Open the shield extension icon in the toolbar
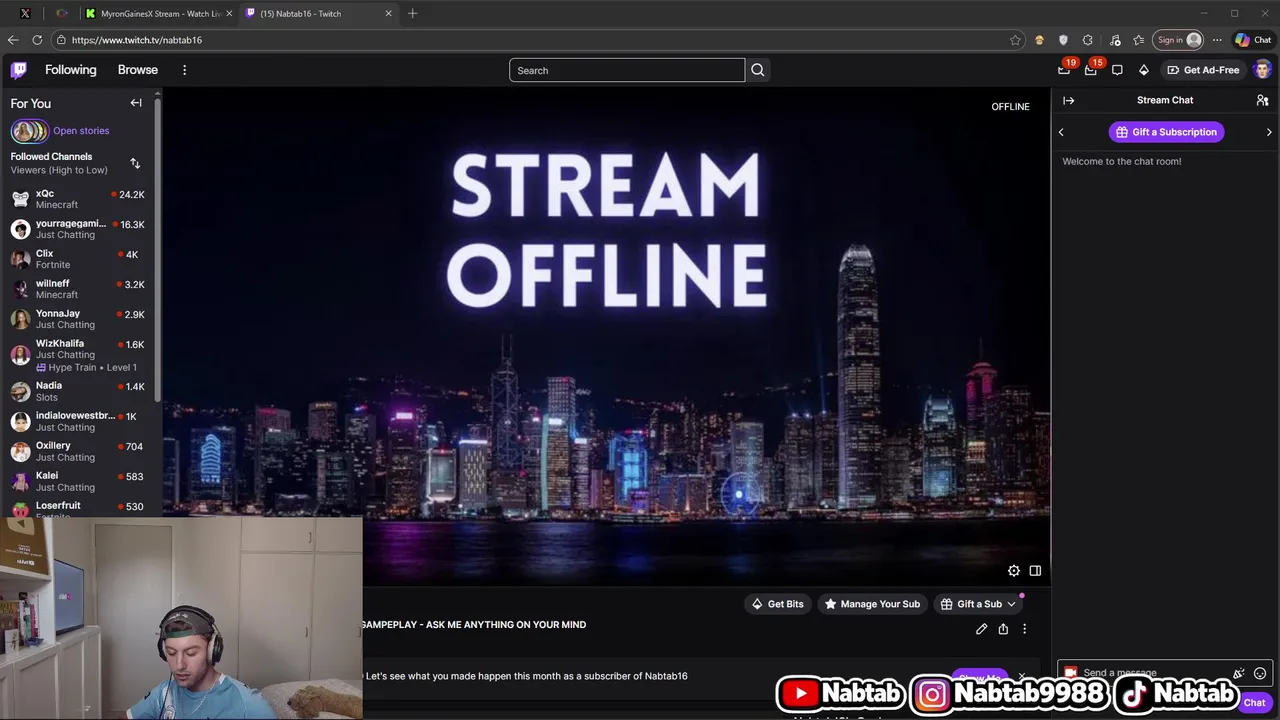1280x720 pixels. pos(1063,40)
